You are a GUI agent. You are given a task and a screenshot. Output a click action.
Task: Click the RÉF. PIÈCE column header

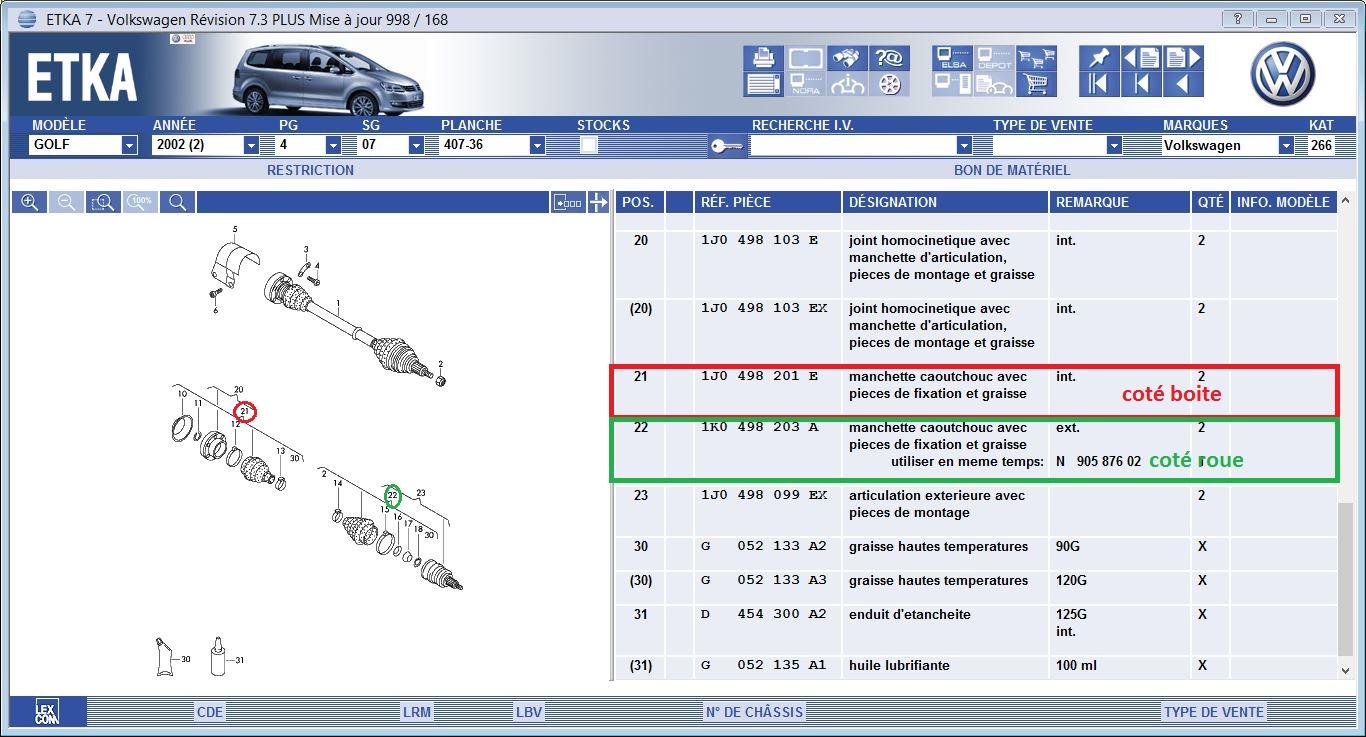(767, 202)
